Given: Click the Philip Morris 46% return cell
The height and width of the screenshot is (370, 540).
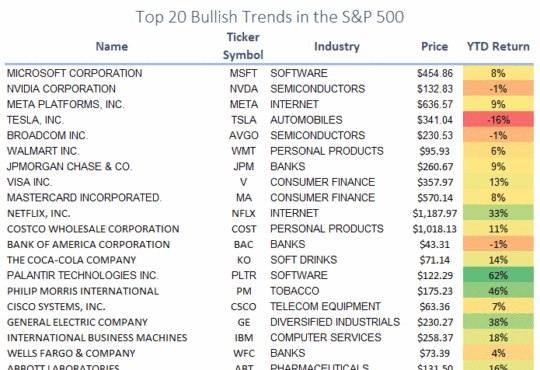Looking at the screenshot, I should pos(498,291).
